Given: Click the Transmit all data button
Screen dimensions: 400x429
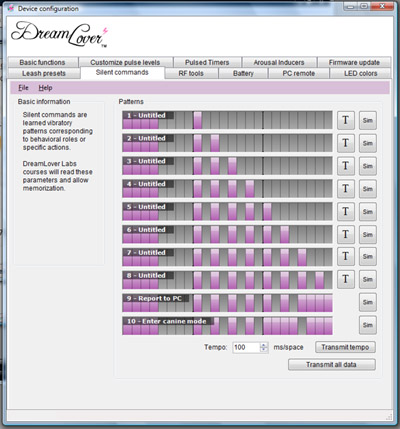Looking at the screenshot, I should click(331, 364).
